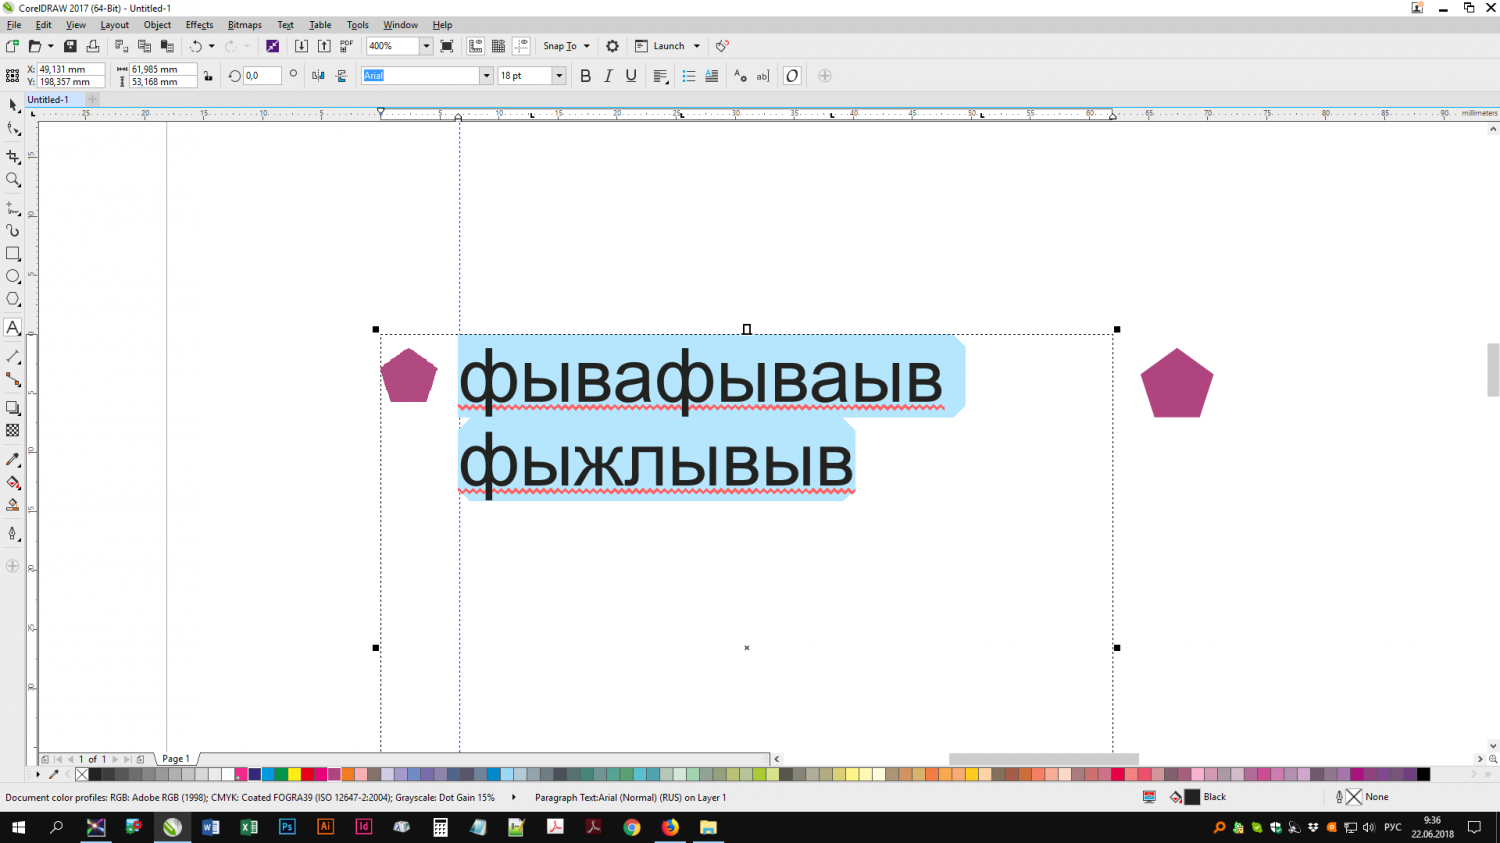Click the X coordinate input field
This screenshot has height=843, width=1500.
click(72, 69)
